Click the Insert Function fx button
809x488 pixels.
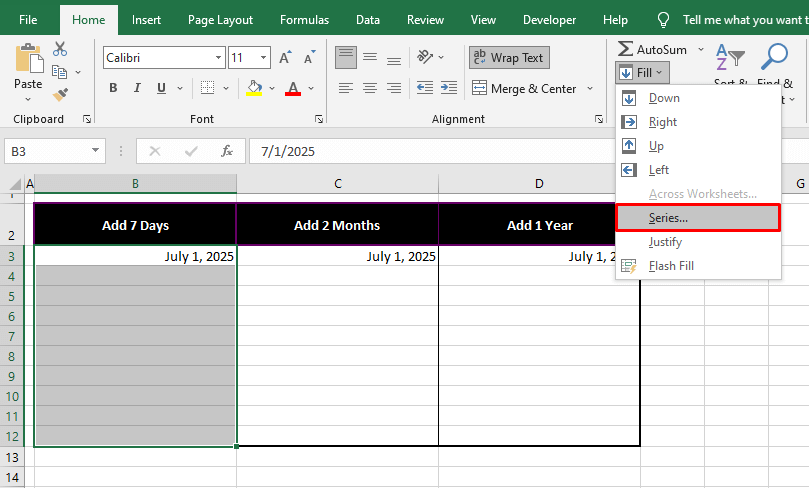tap(227, 151)
